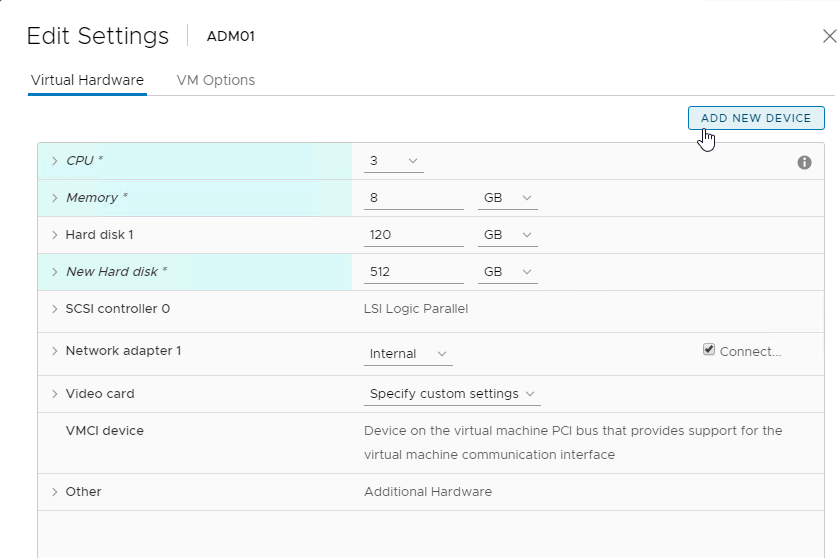Open the Internal network dropdown
Image resolution: width=839 pixels, height=558 pixels.
[x=408, y=354]
